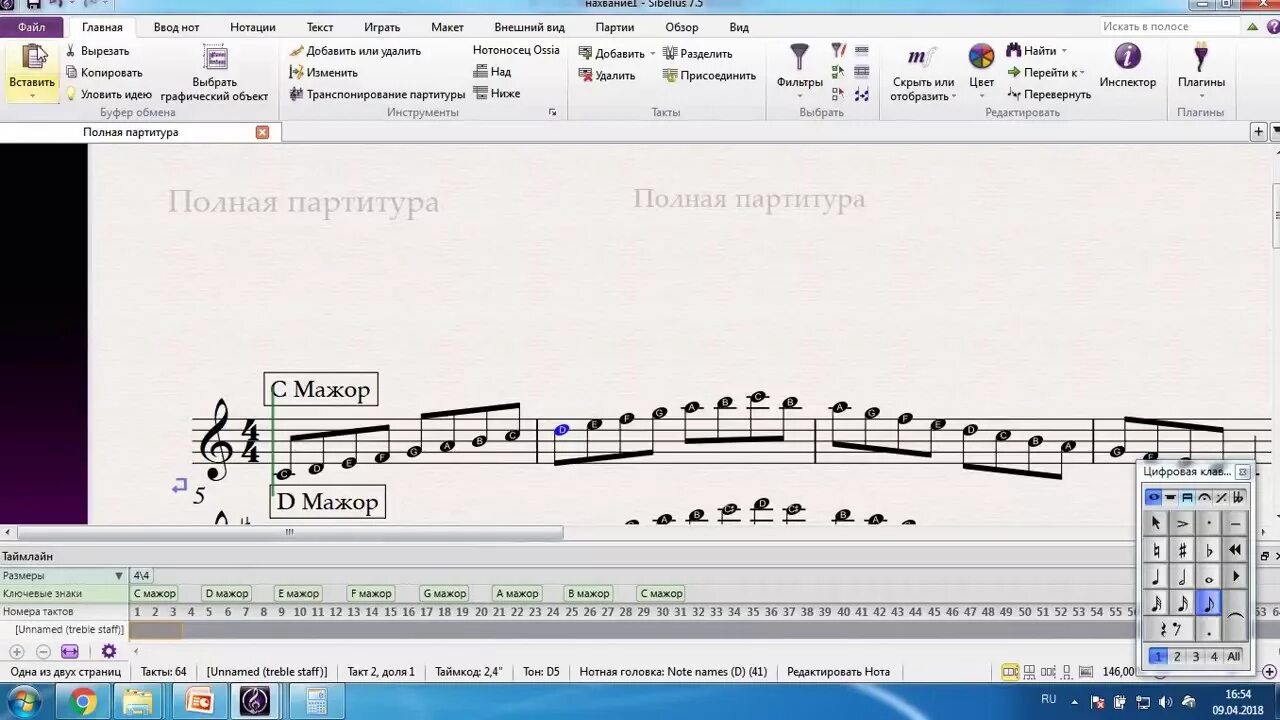The width and height of the screenshot is (1280, 720).
Task: Click timeline zoom-out minus icon
Action: [43, 651]
